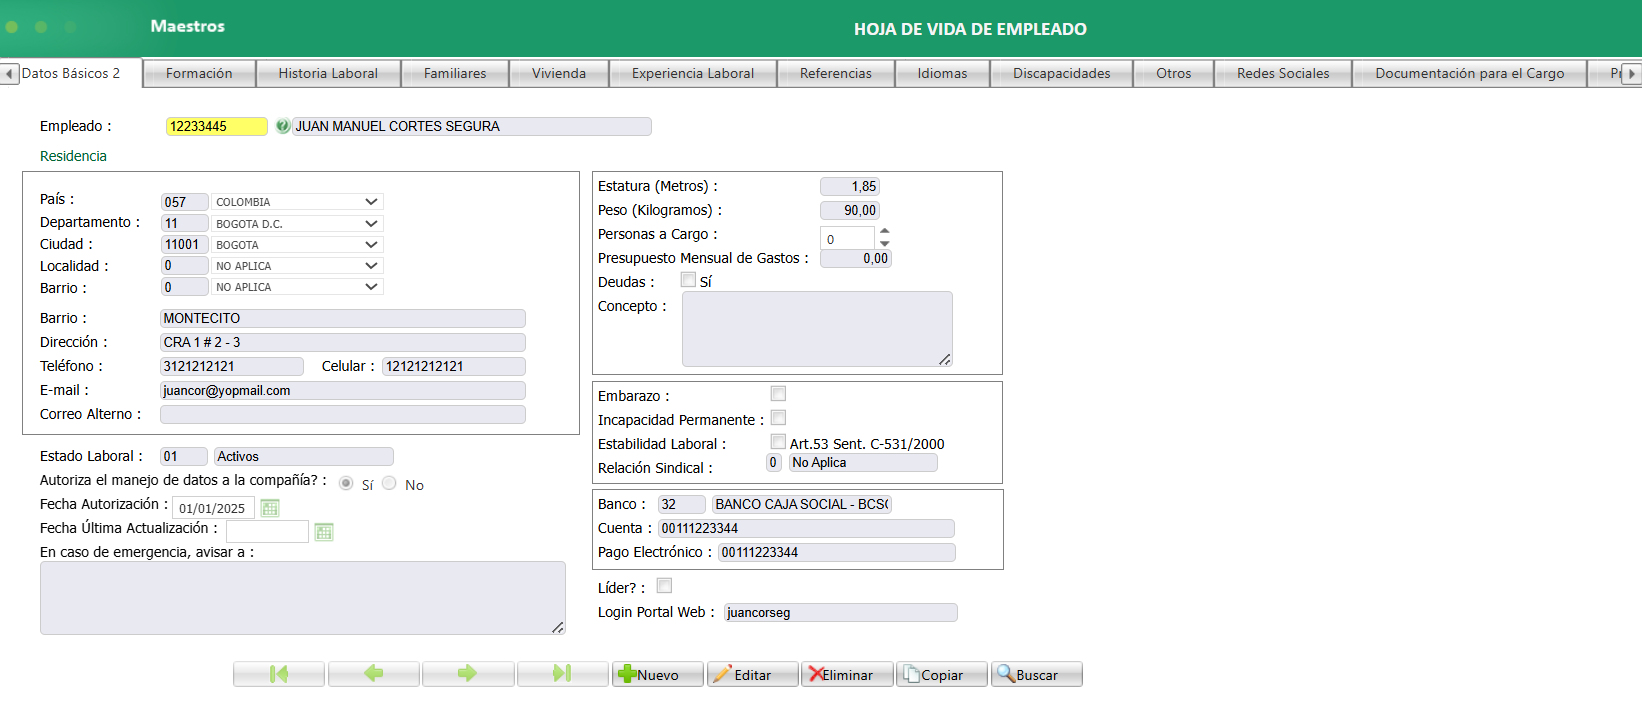Switch to the Otros tab
The width and height of the screenshot is (1642, 706).
[1174, 73]
